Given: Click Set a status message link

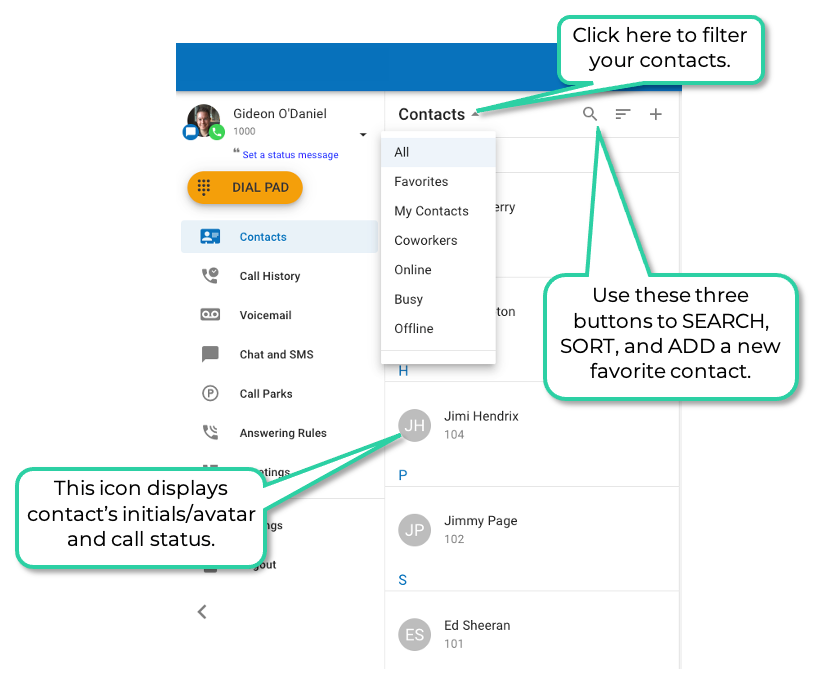Looking at the screenshot, I should point(290,155).
